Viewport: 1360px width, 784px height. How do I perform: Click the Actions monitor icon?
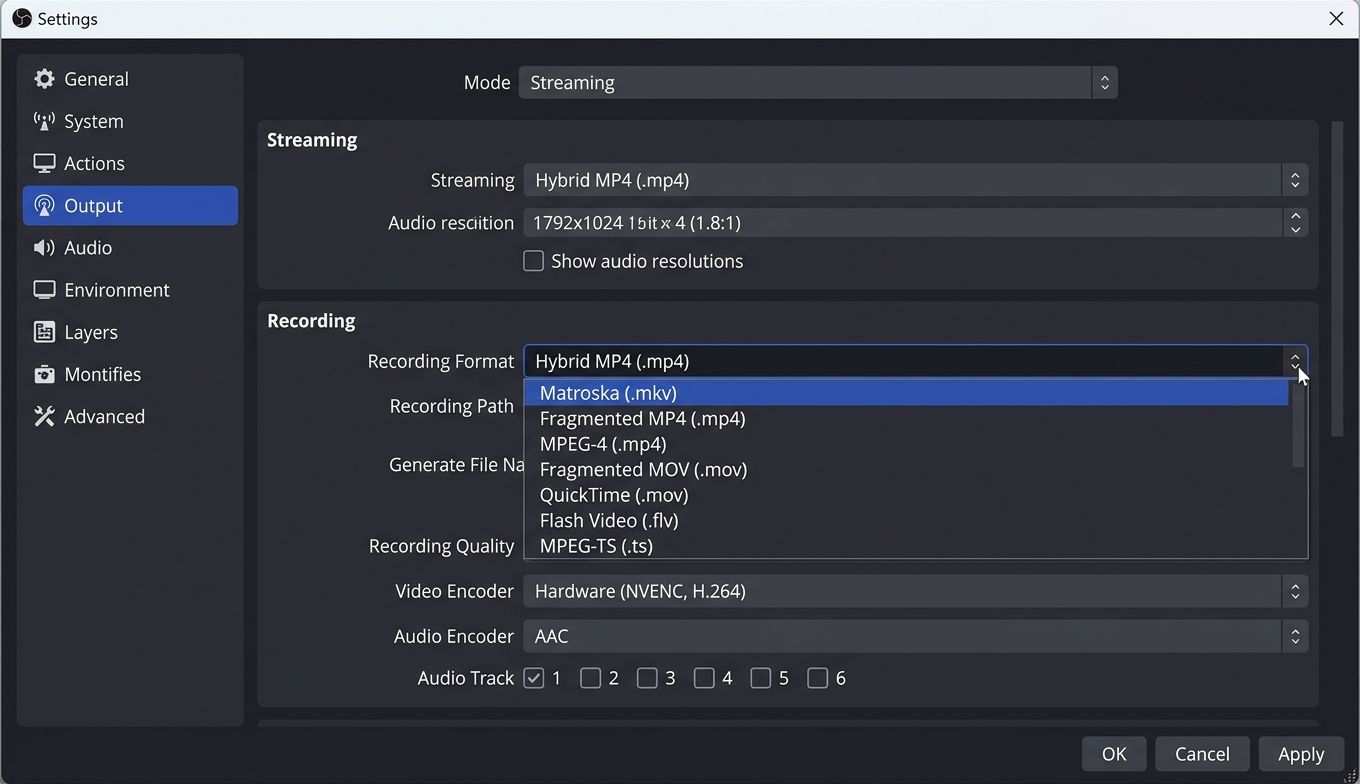point(44,163)
